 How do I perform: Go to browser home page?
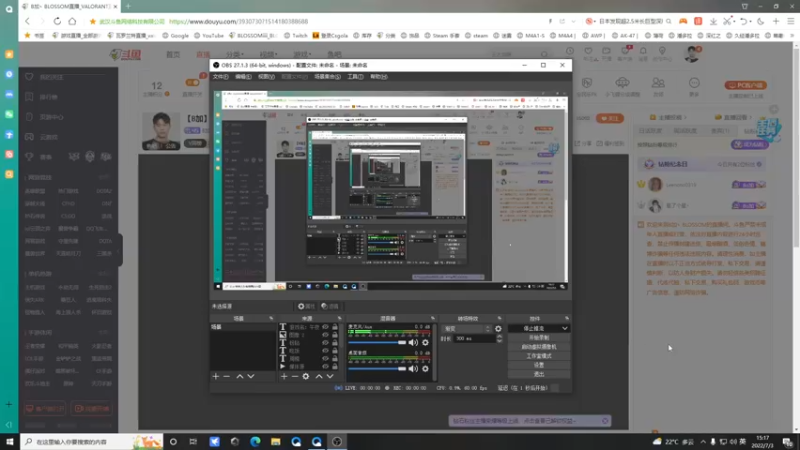pos(72,21)
